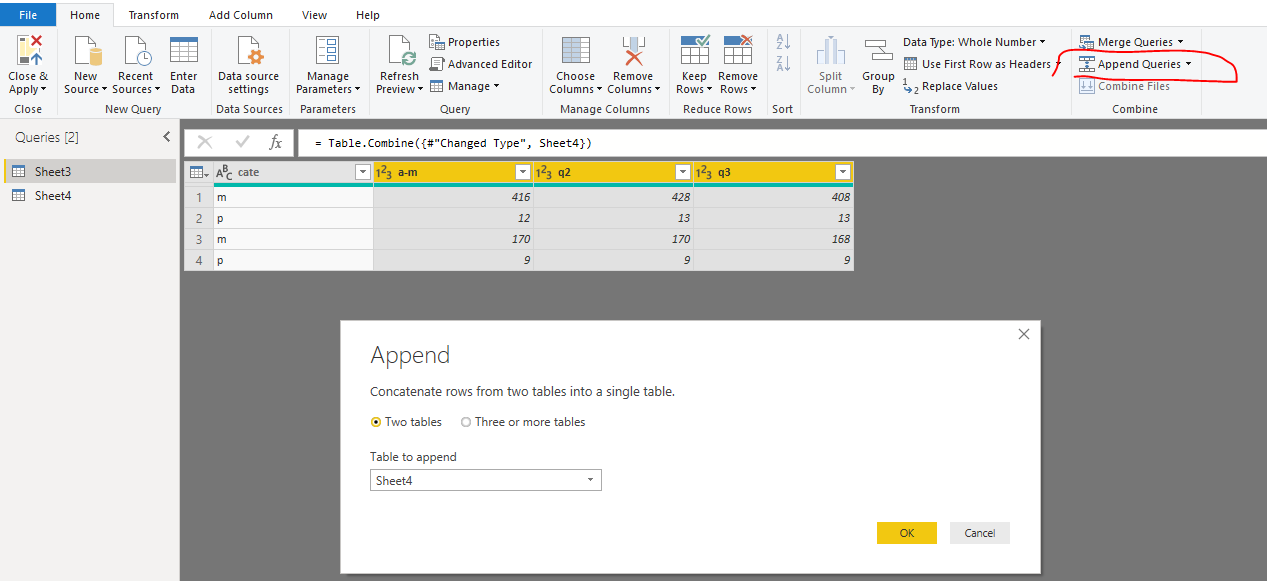This screenshot has width=1267, height=581.
Task: Click the fx function icon
Action: (x=276, y=143)
